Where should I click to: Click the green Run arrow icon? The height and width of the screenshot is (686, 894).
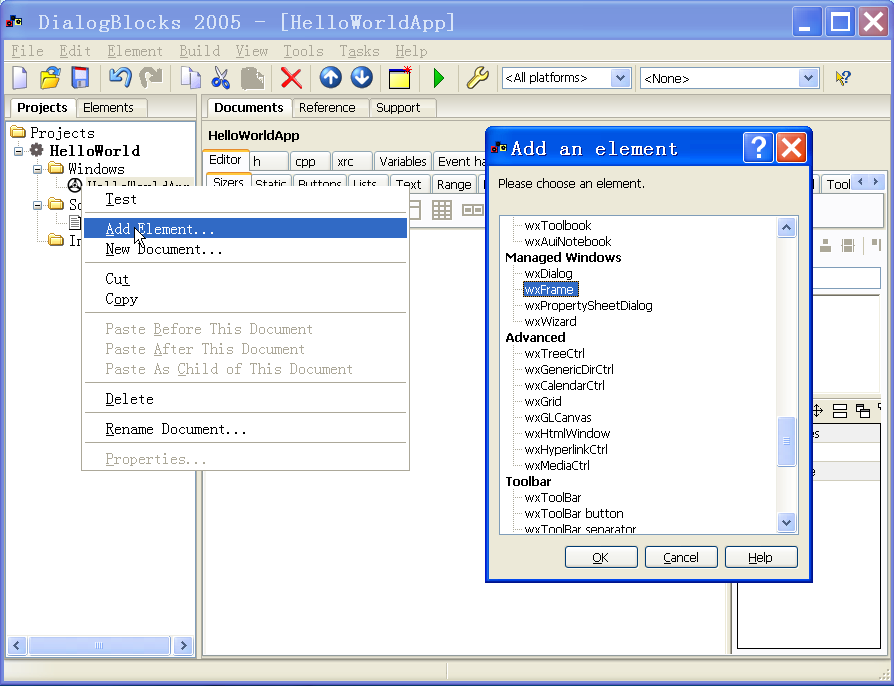(x=438, y=78)
